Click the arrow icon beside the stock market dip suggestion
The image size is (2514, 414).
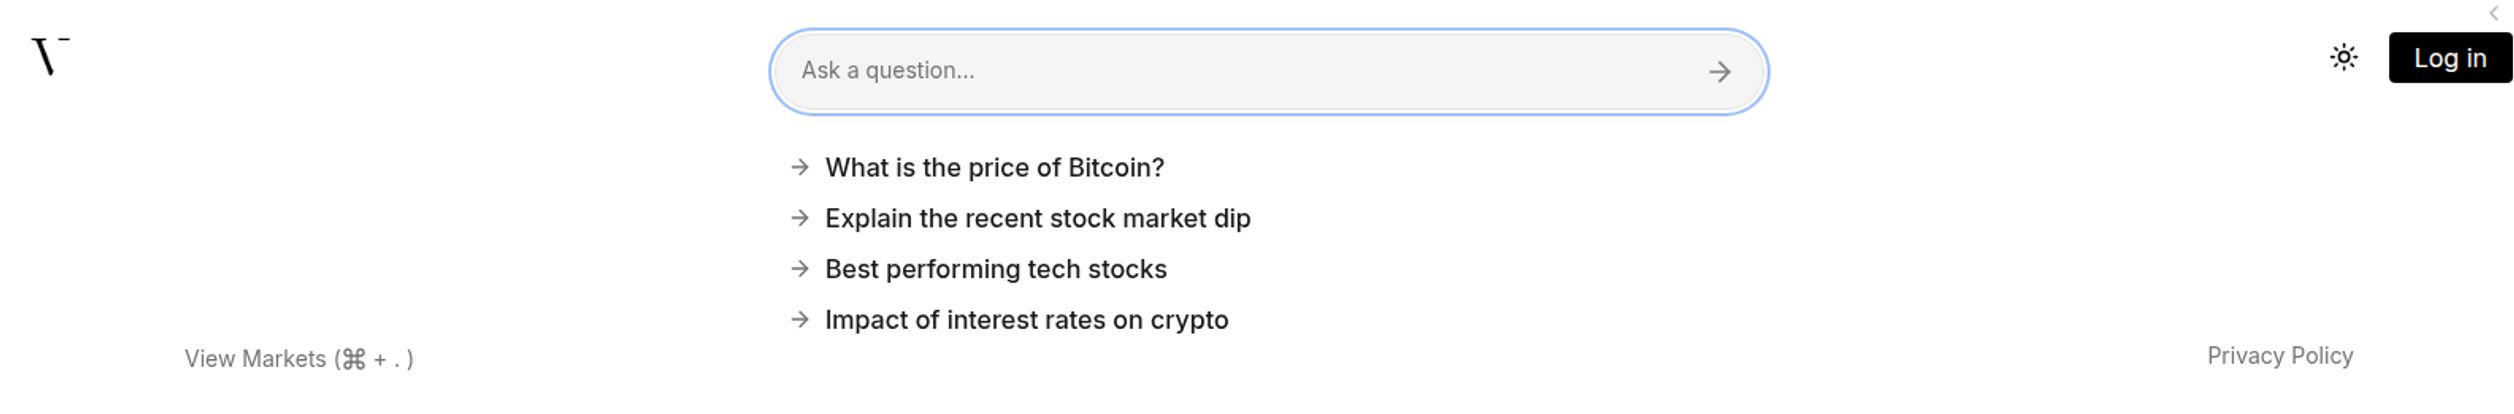pos(799,218)
